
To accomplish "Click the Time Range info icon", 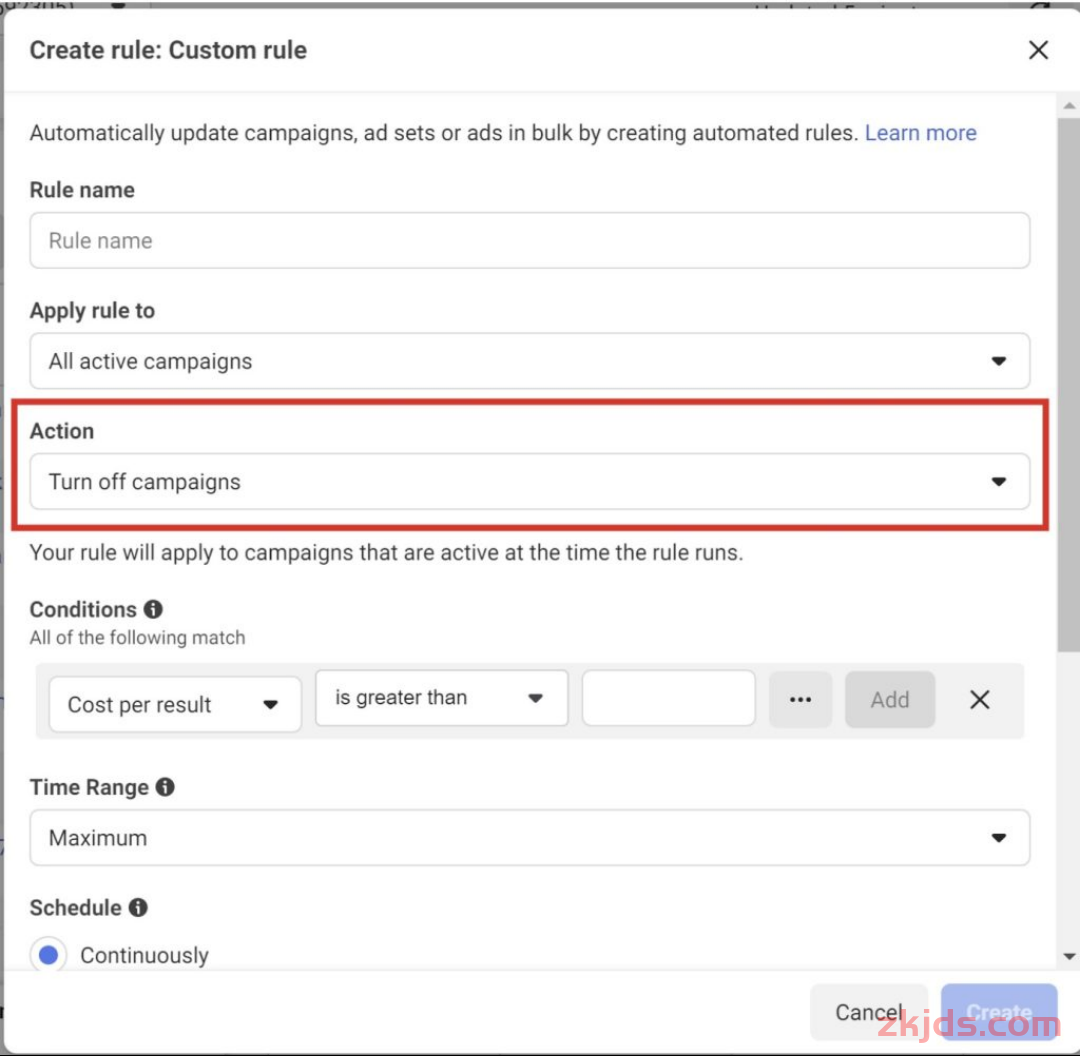I will coord(165,787).
